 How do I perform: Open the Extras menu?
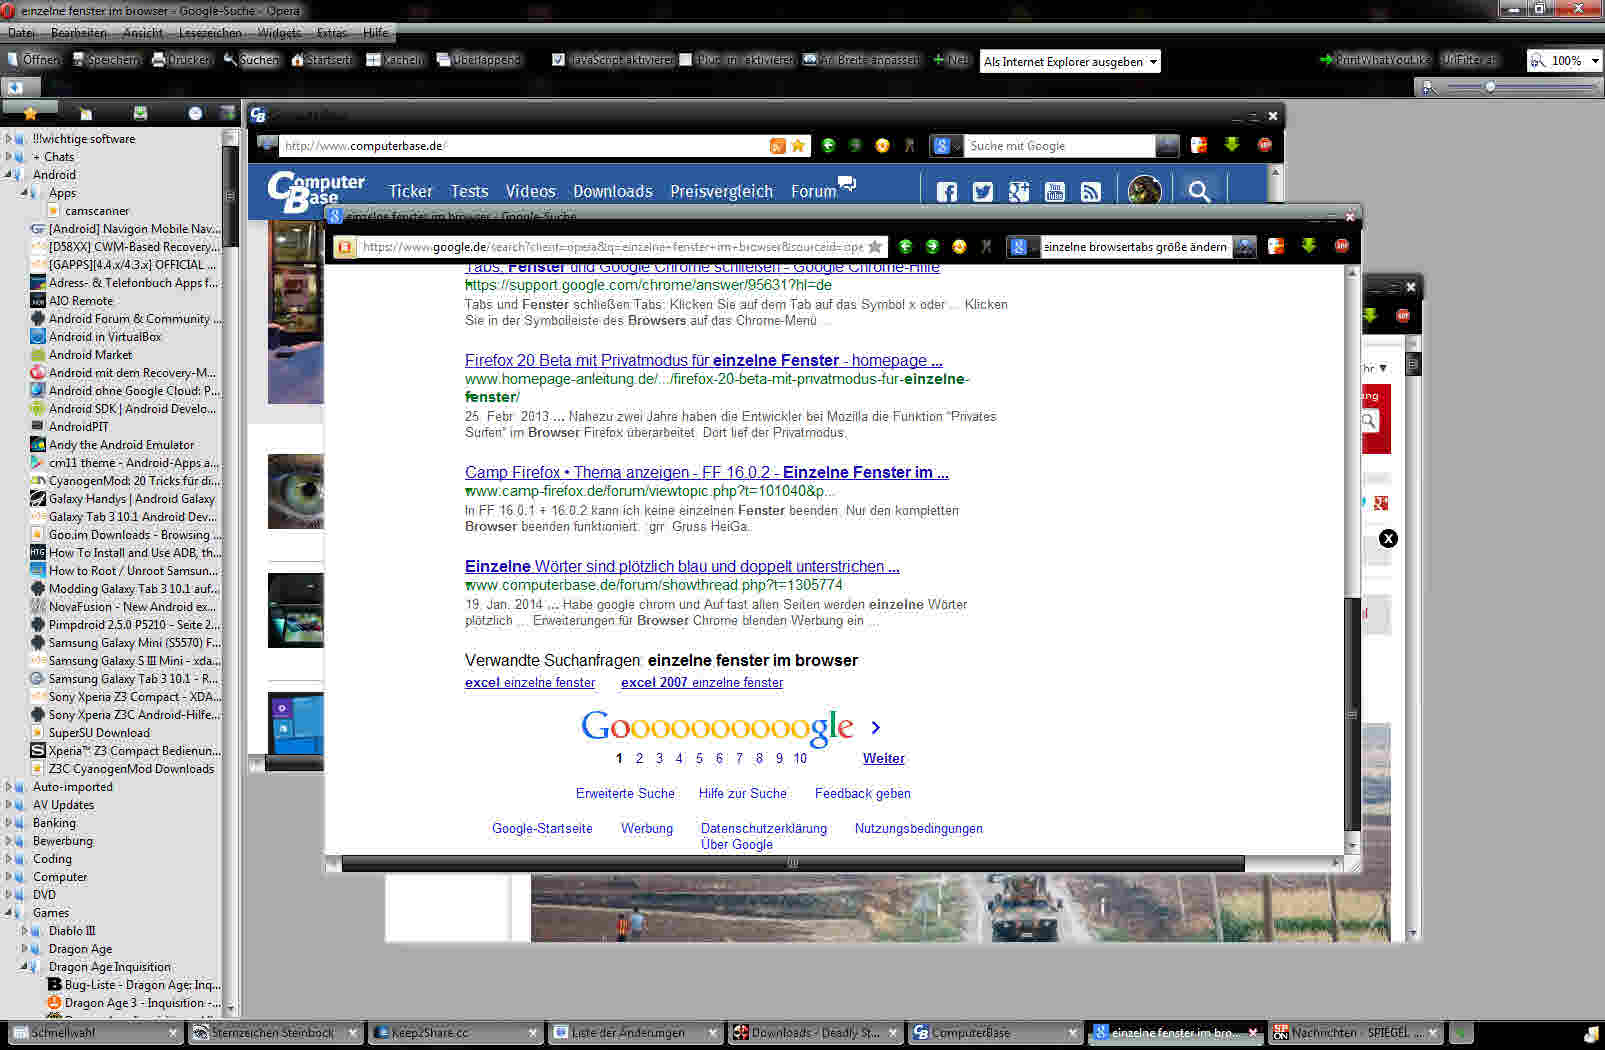(x=332, y=33)
